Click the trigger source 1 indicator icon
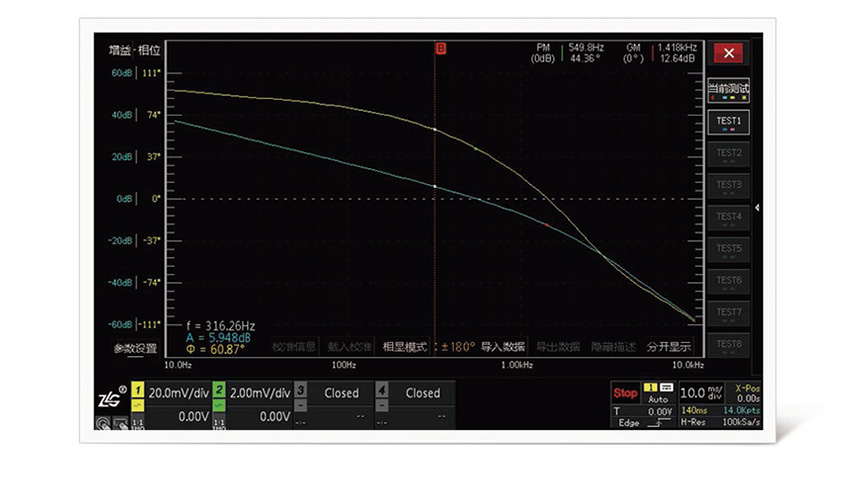The height and width of the screenshot is (480, 850). 651,387
